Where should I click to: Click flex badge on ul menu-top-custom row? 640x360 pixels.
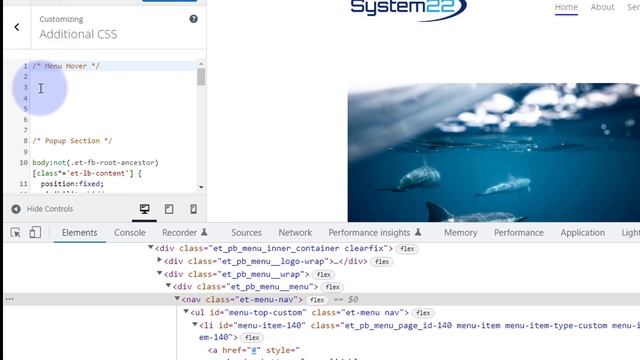(423, 313)
